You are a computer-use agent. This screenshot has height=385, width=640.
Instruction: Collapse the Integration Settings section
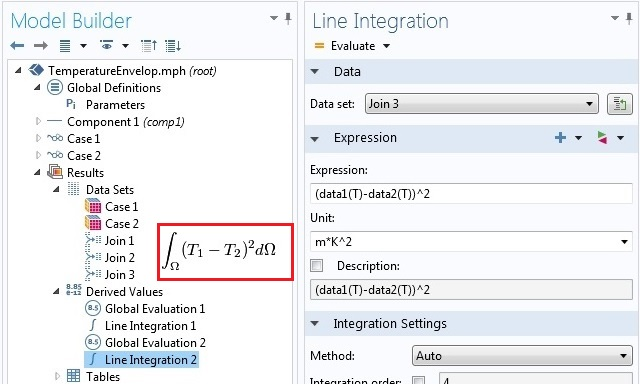315,324
